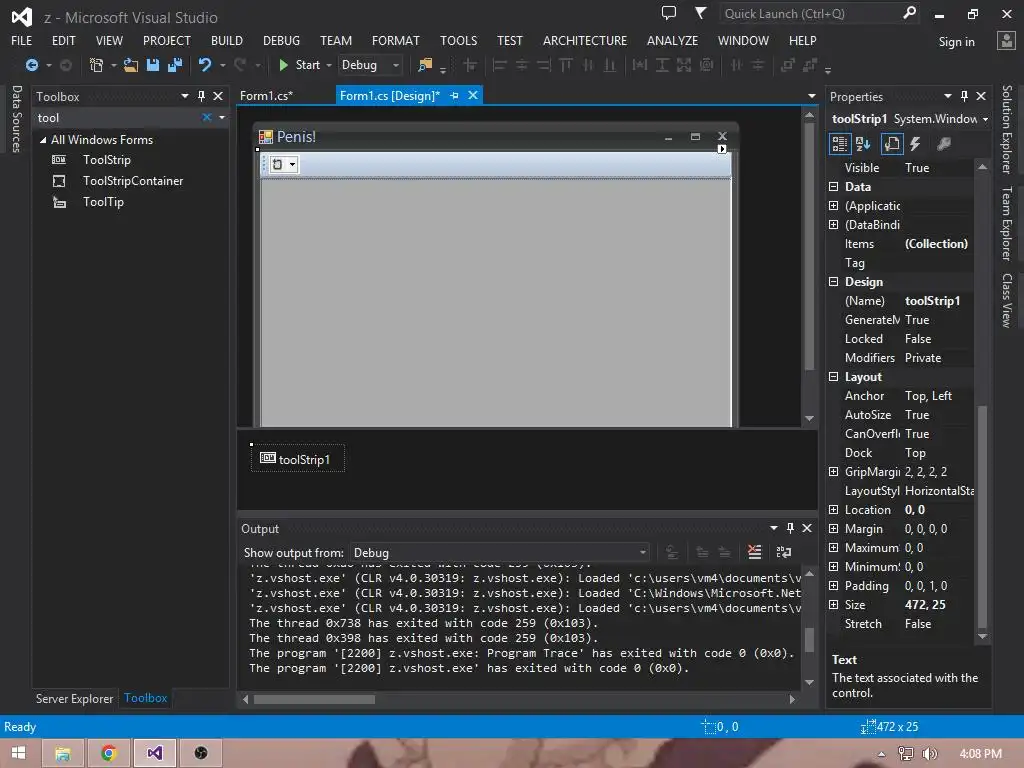1024x768 pixels.
Task: Open the Start button dropdown arrow
Action: click(x=329, y=65)
